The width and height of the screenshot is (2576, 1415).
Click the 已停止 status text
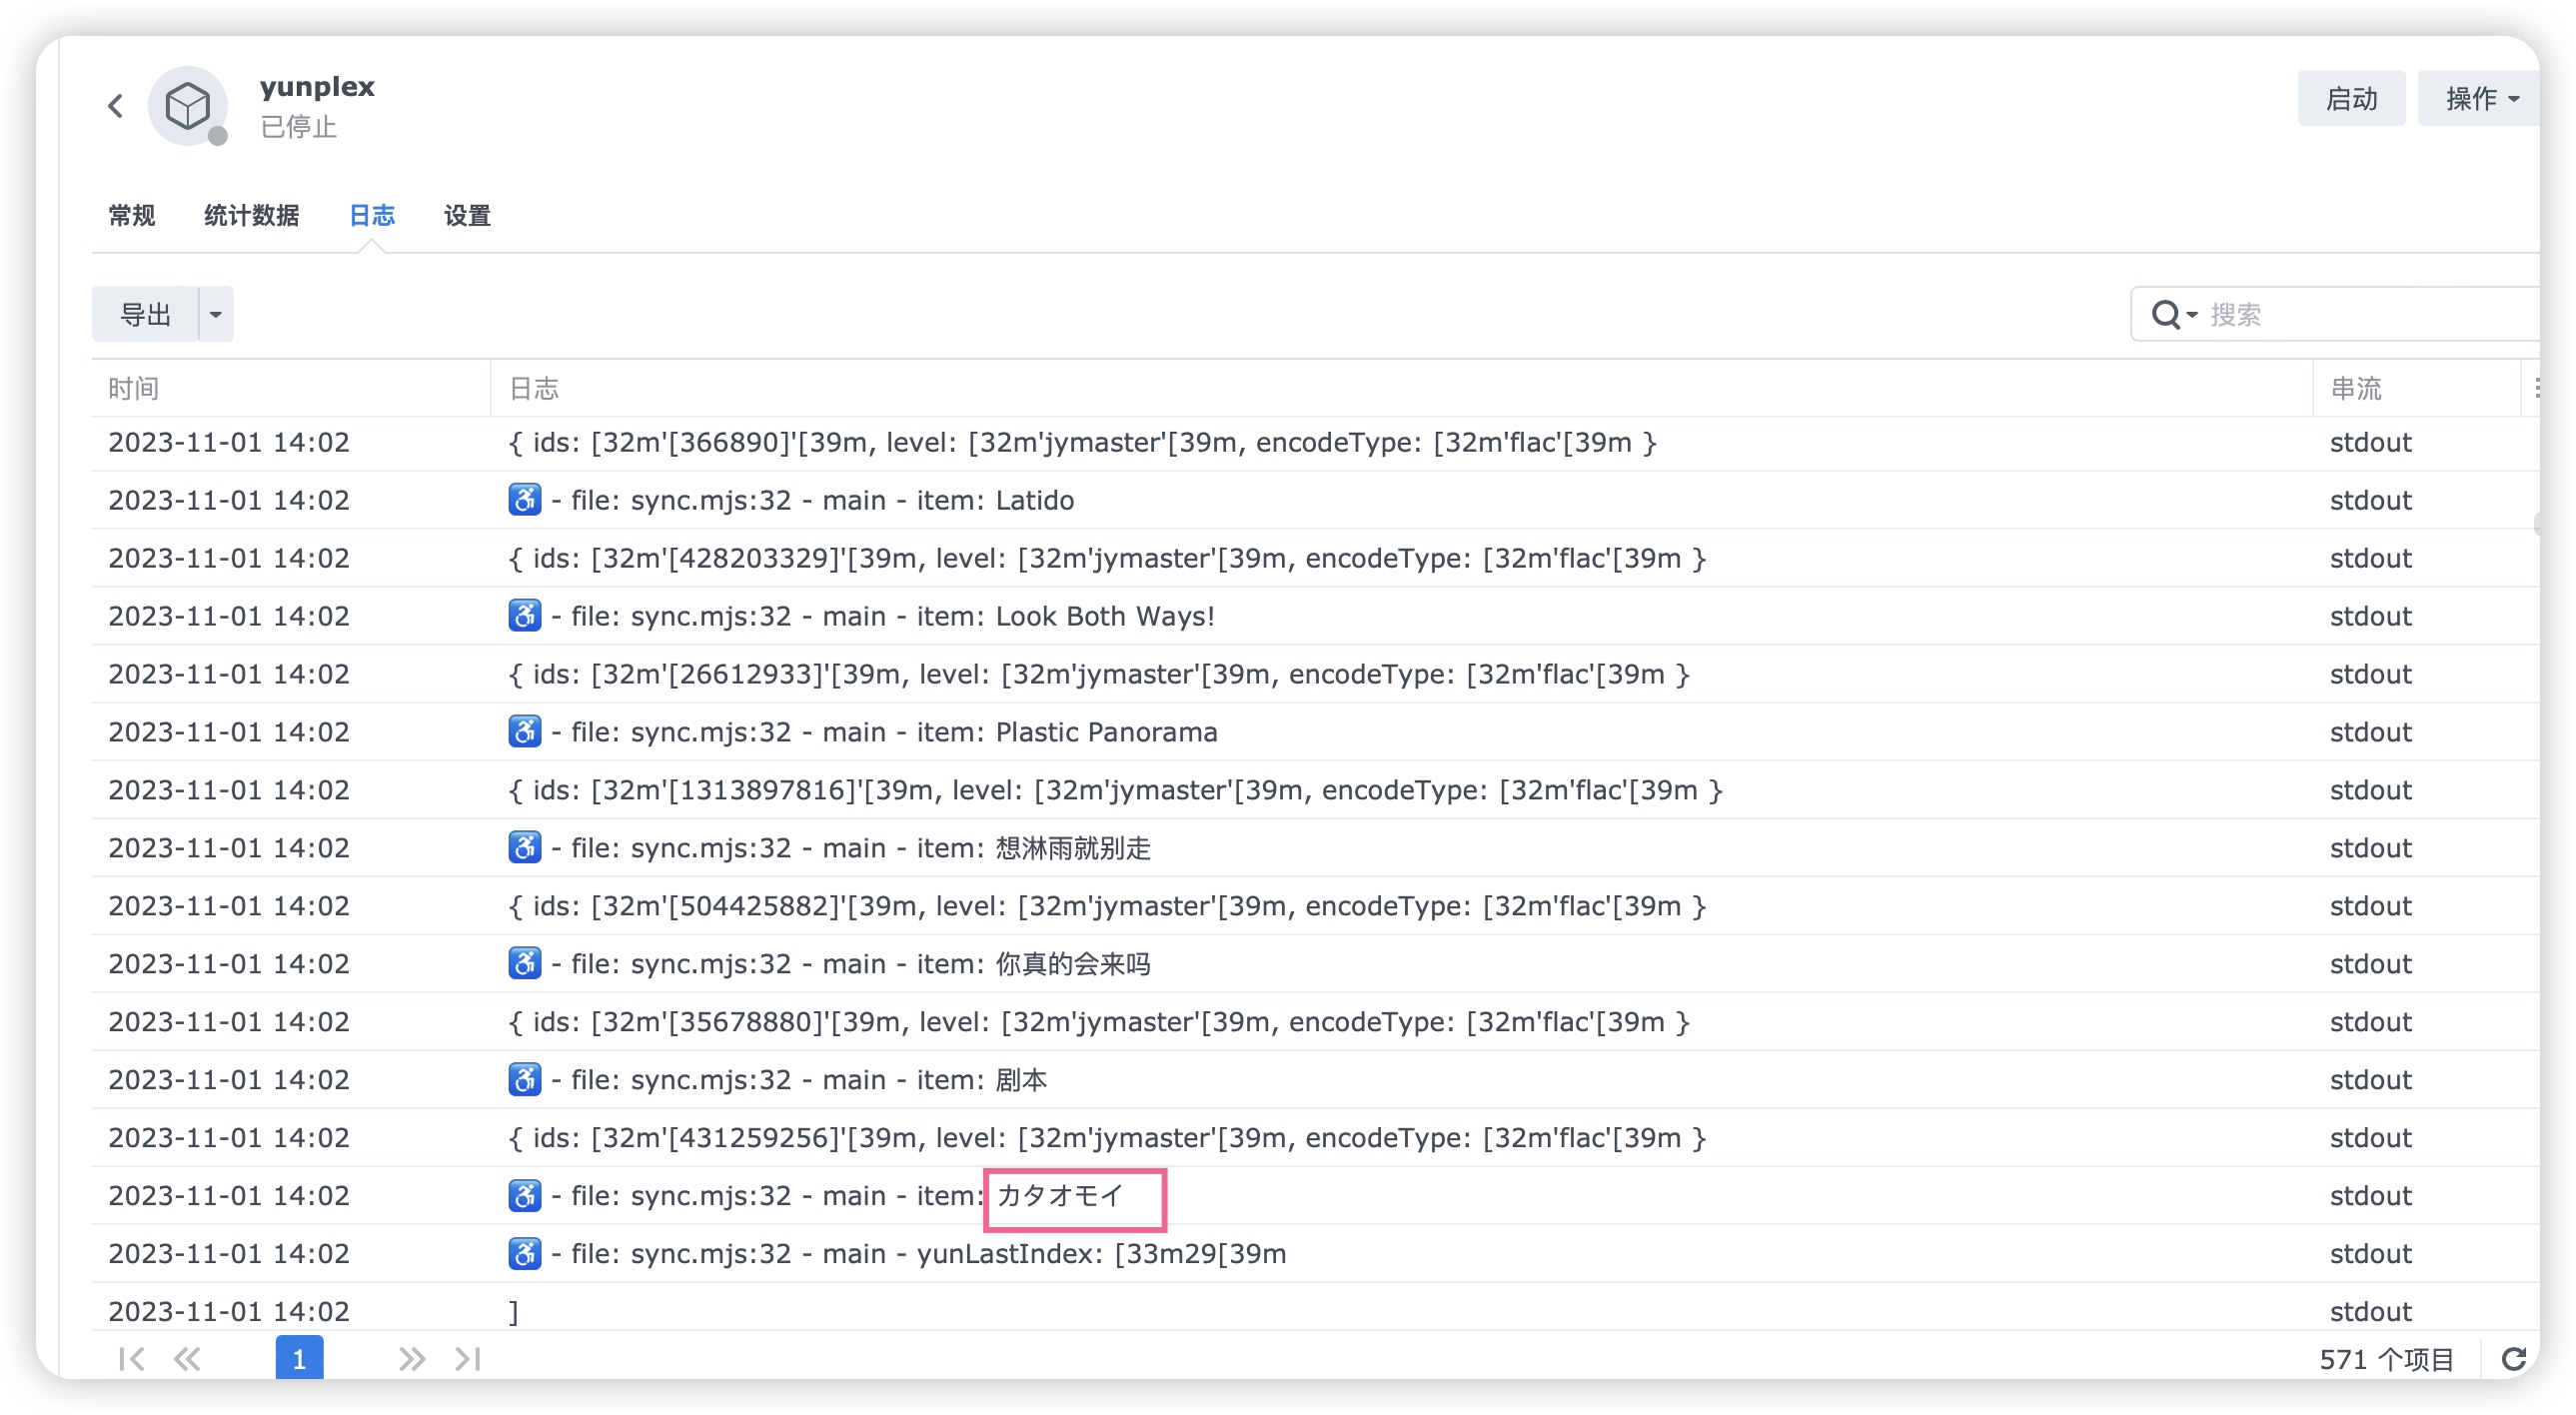[x=298, y=127]
